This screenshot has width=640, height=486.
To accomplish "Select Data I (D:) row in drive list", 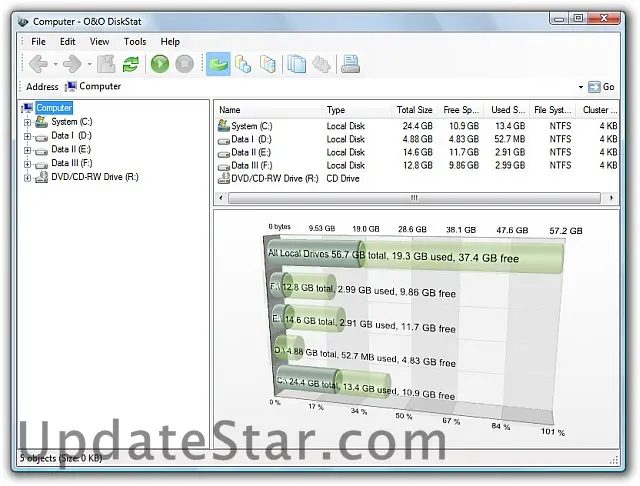I will pos(417,139).
